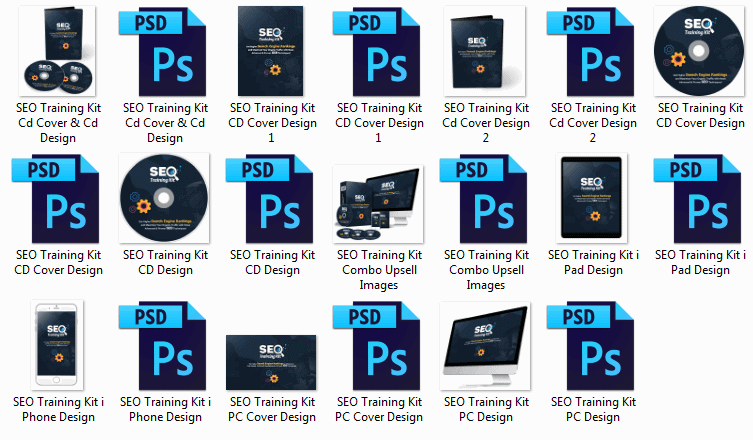Select the Combo Upsell Images preview thumbnail
This screenshot has height=440, width=753.
coord(378,204)
